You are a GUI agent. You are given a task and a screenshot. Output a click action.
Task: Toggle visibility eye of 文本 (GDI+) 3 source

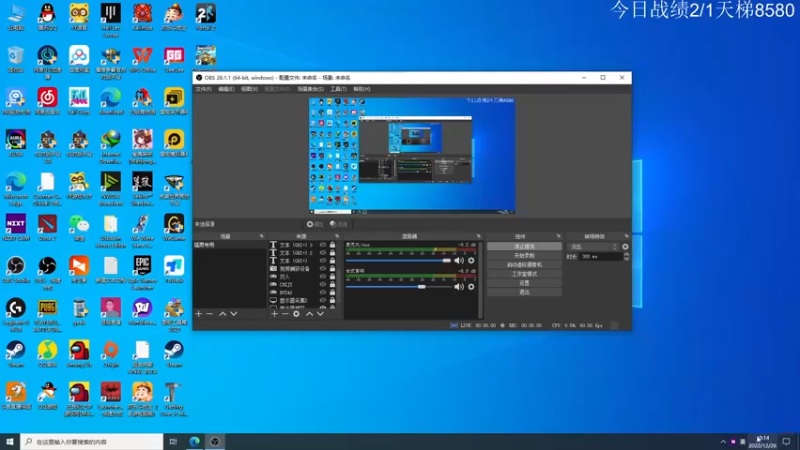coord(322,245)
